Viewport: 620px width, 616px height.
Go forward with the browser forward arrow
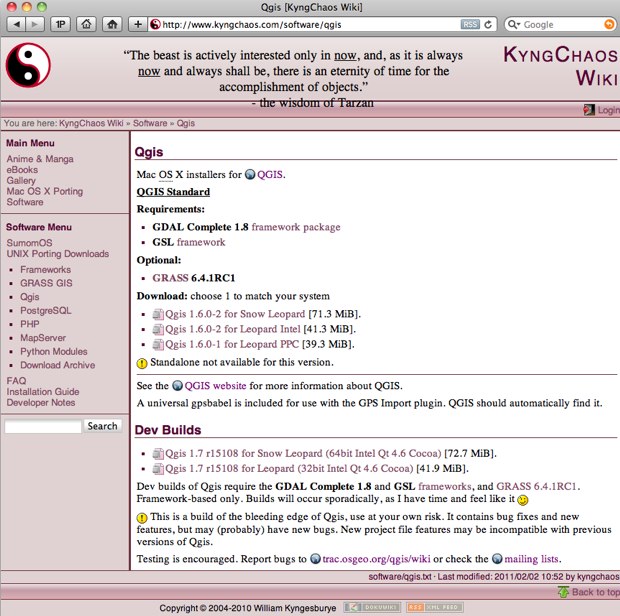pos(35,25)
